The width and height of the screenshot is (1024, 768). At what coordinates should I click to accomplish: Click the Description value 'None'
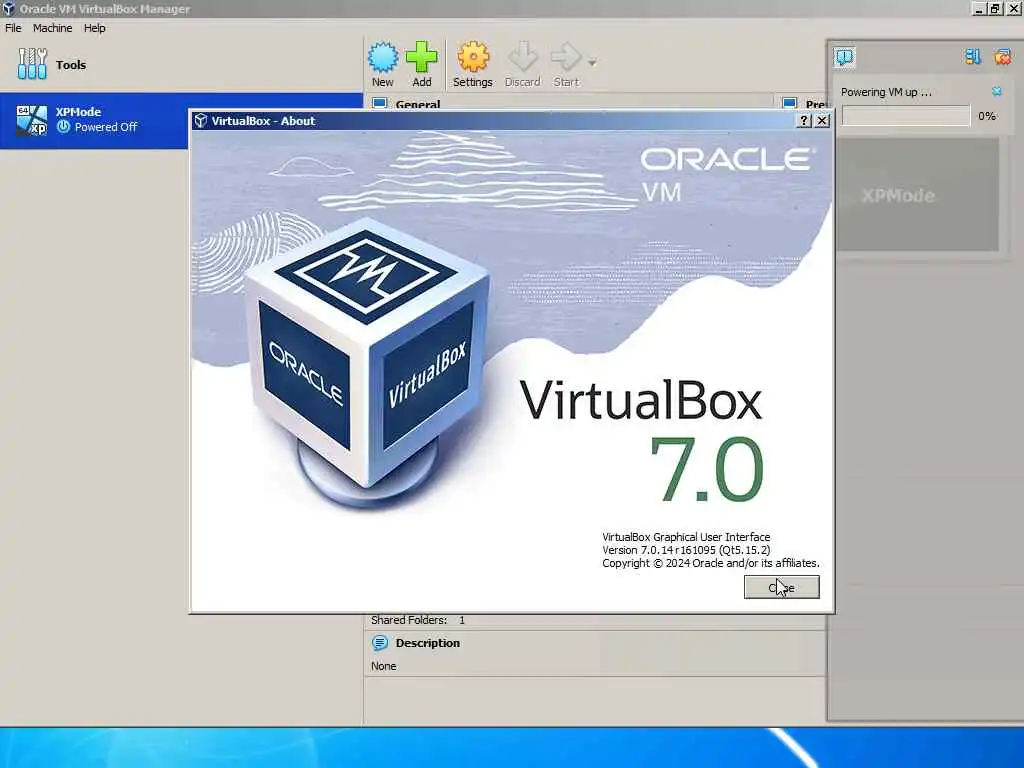(383, 666)
